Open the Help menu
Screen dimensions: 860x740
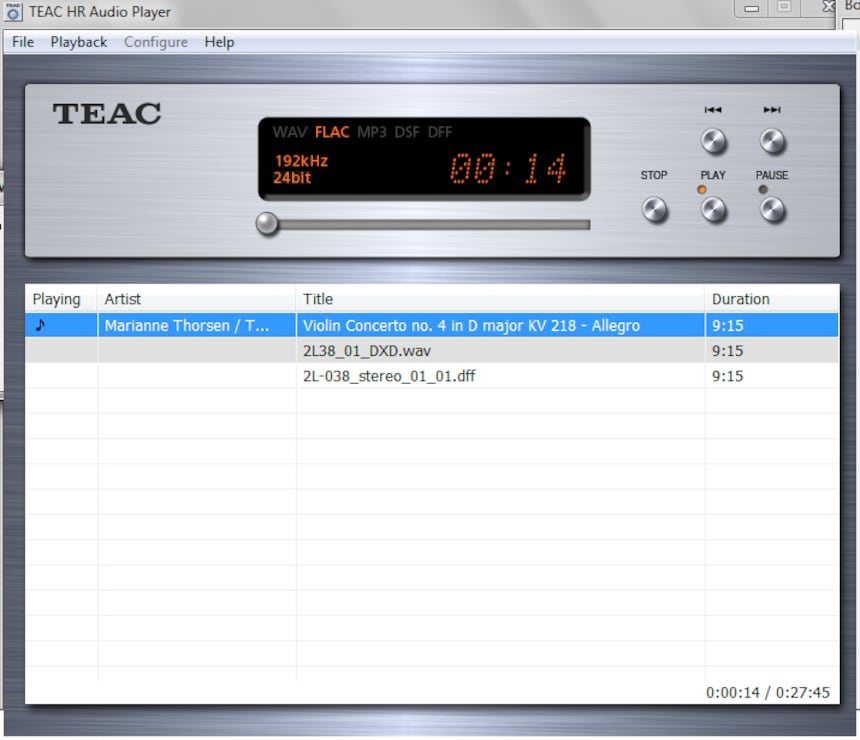coord(219,42)
